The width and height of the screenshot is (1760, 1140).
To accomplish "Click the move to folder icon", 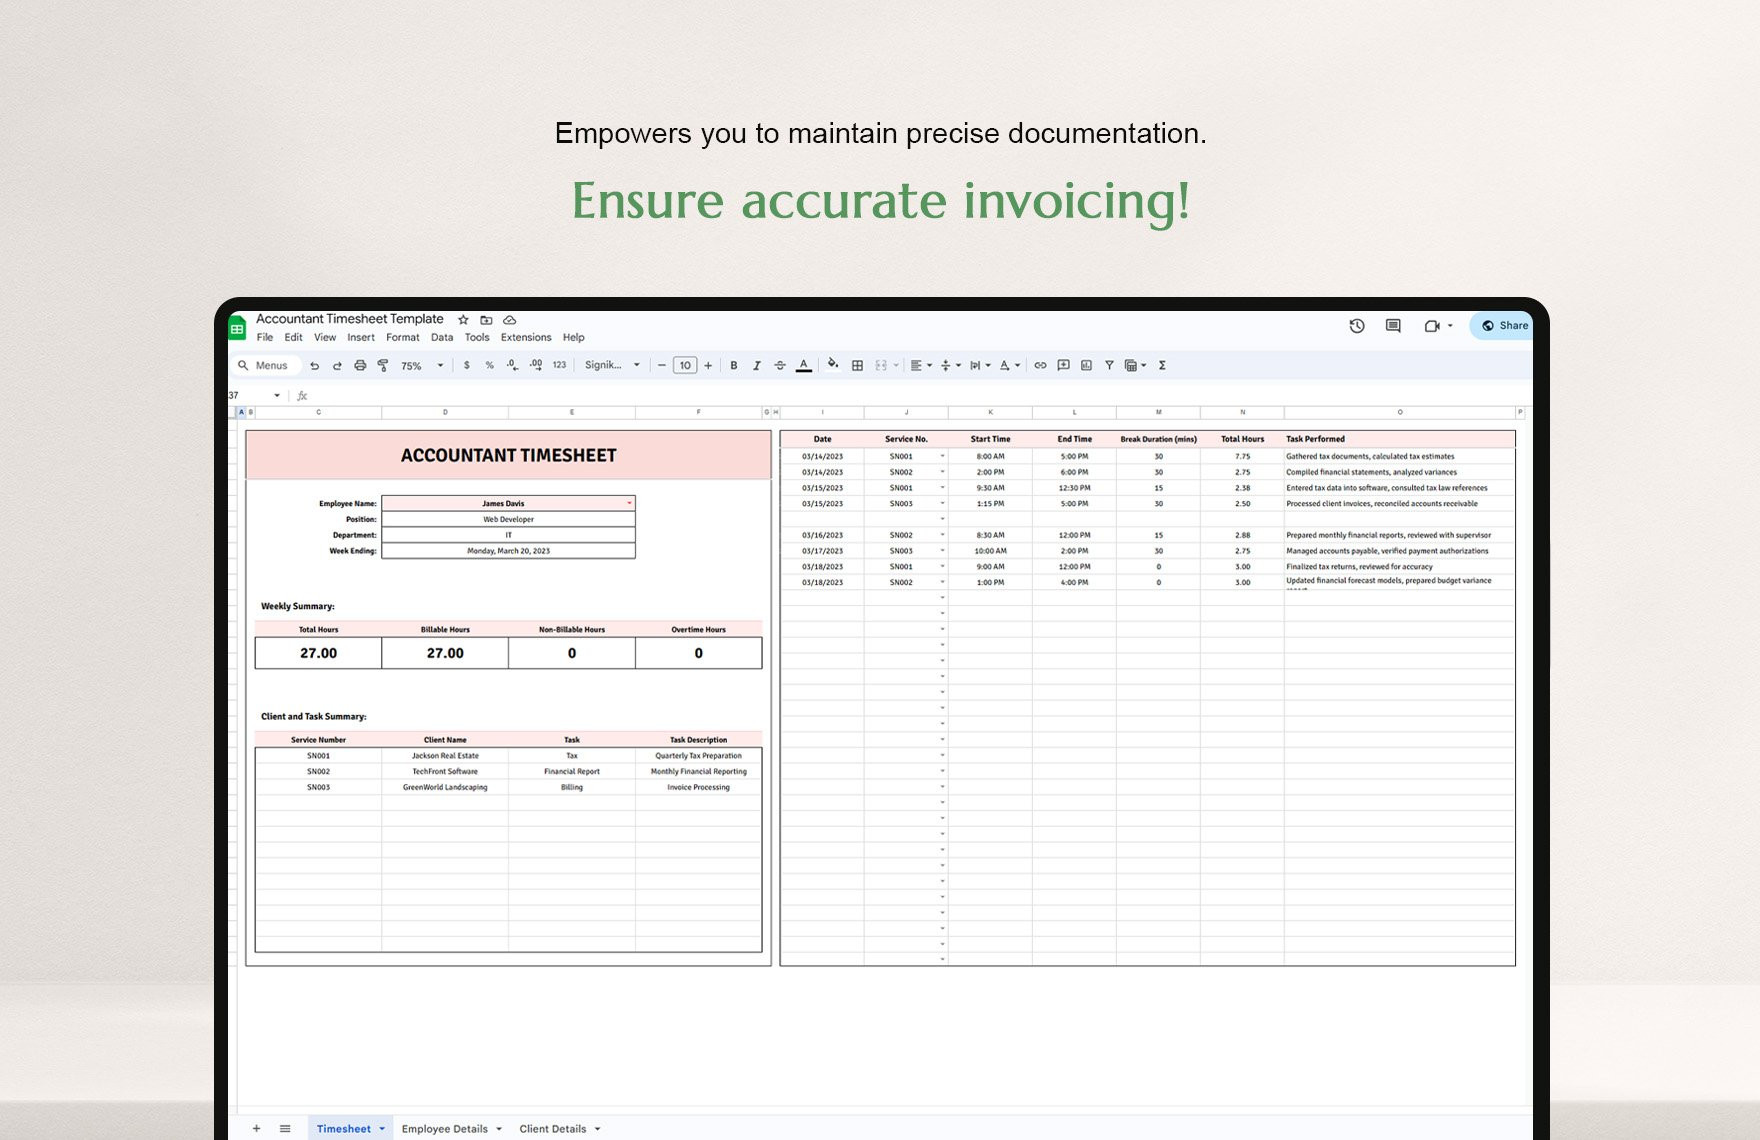I will 486,320.
